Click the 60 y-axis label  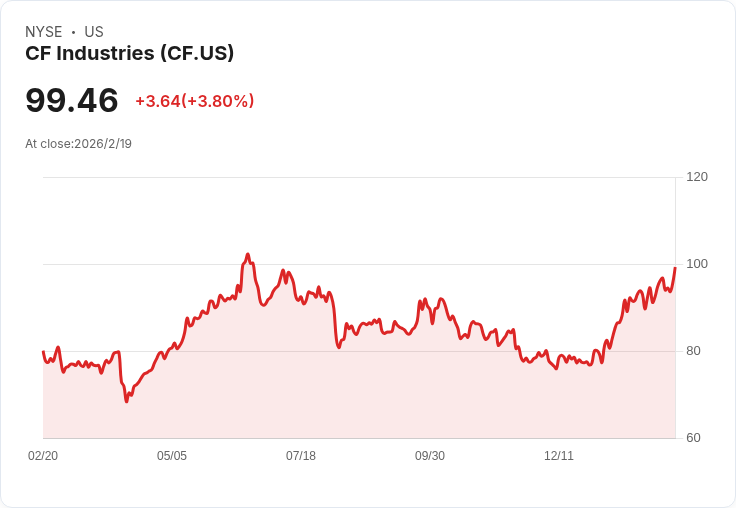pyautogui.click(x=693, y=438)
